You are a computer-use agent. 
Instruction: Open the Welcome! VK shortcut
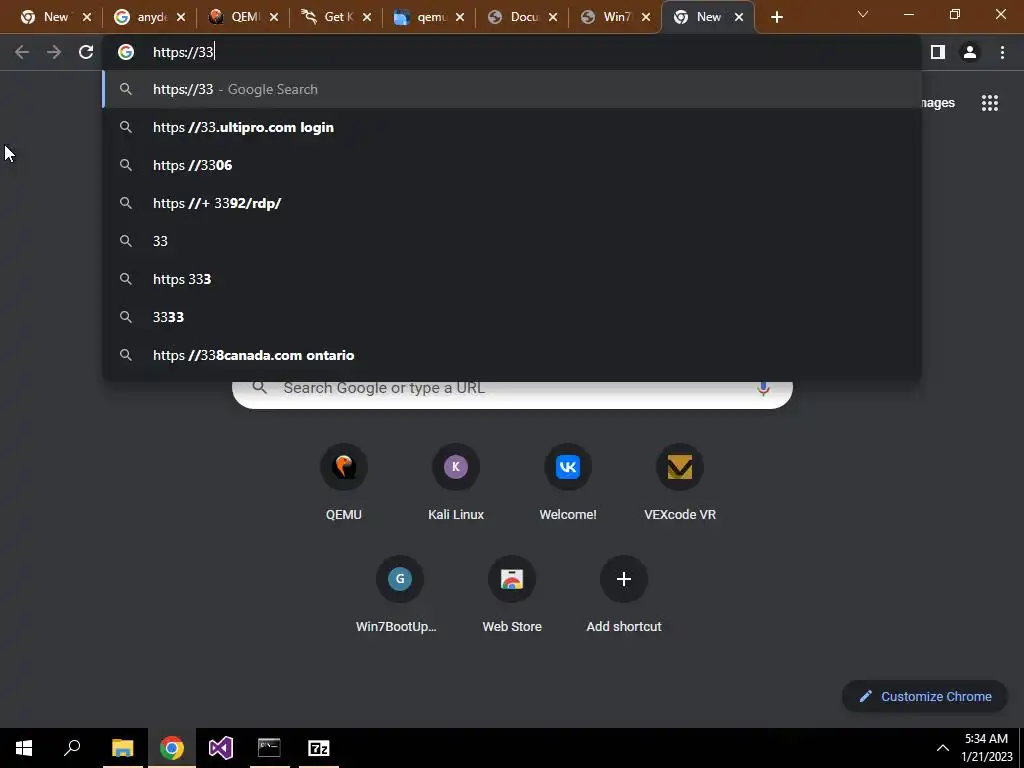click(x=568, y=483)
